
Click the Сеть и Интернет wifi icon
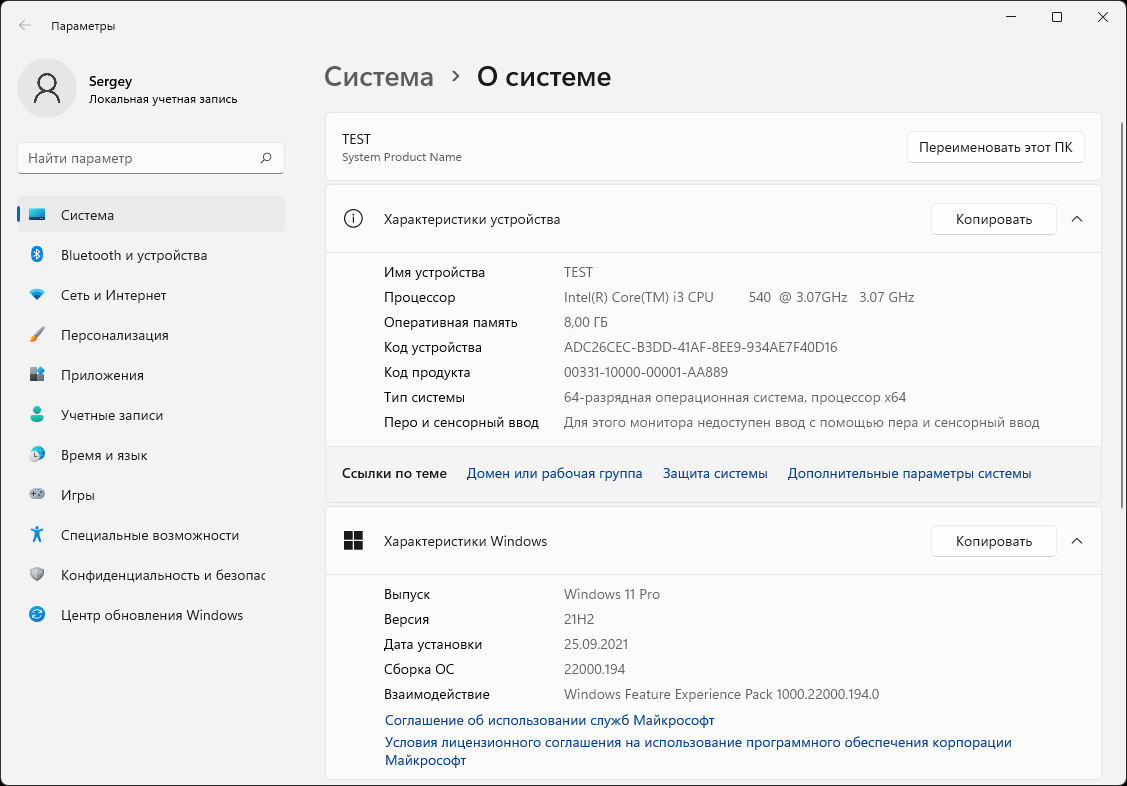(37, 295)
